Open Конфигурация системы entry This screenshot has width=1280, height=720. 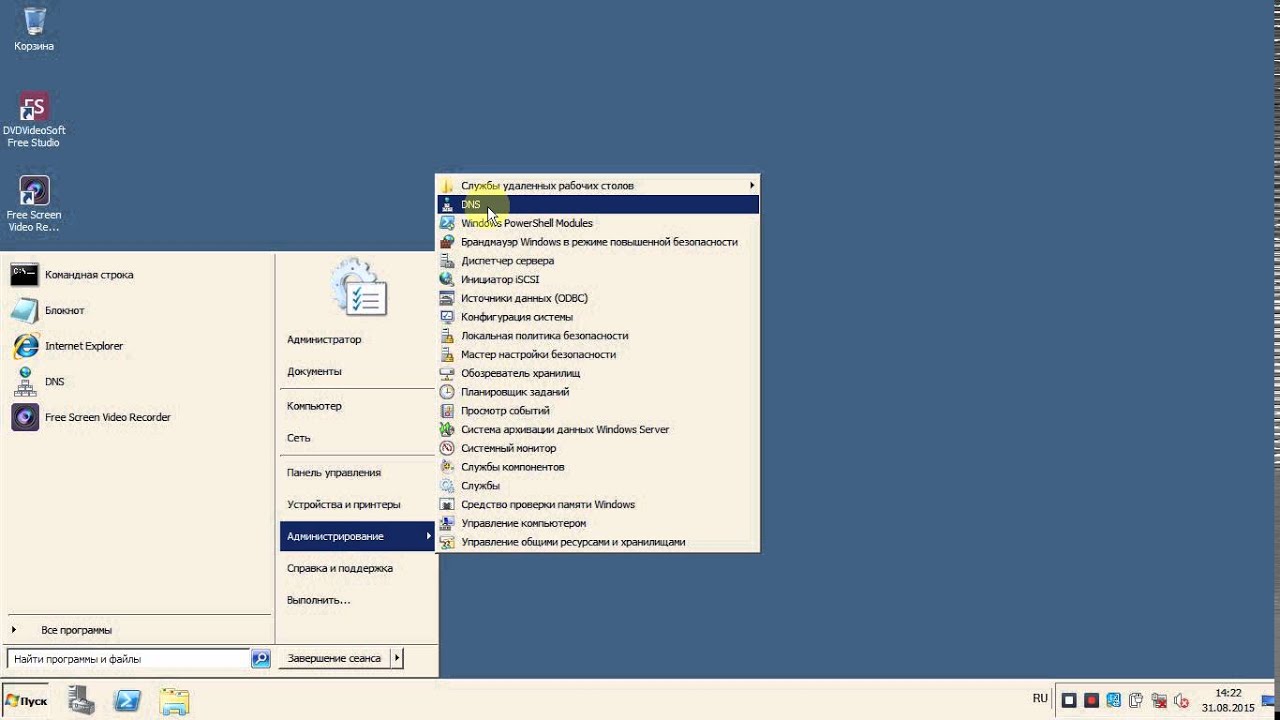click(x=598, y=317)
